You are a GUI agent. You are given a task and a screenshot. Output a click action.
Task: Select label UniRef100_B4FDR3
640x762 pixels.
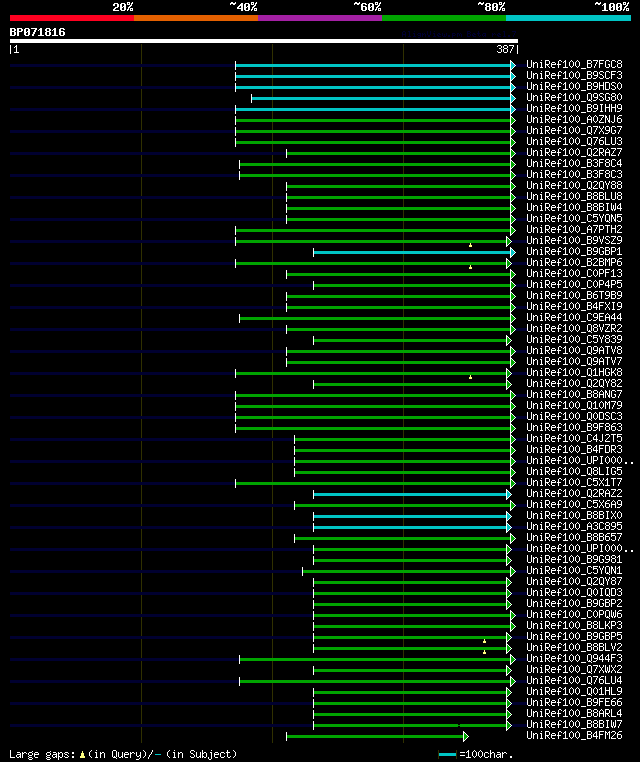coord(574,450)
